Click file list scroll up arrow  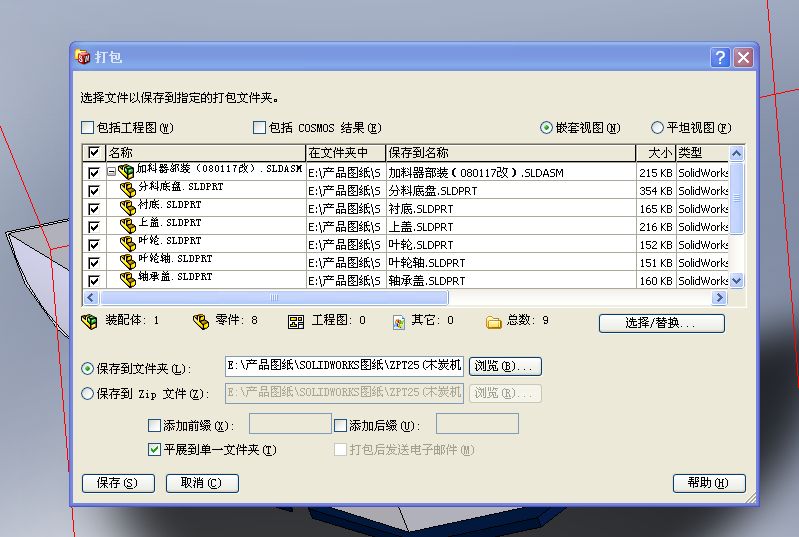[736, 153]
